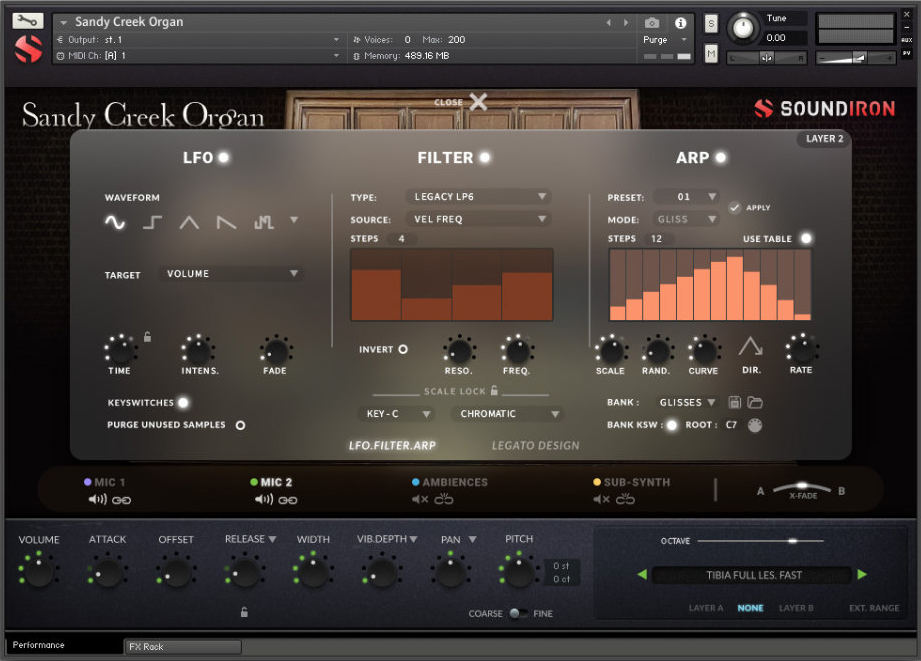Enable the APPLY checkbox in ARP section

coord(737,207)
